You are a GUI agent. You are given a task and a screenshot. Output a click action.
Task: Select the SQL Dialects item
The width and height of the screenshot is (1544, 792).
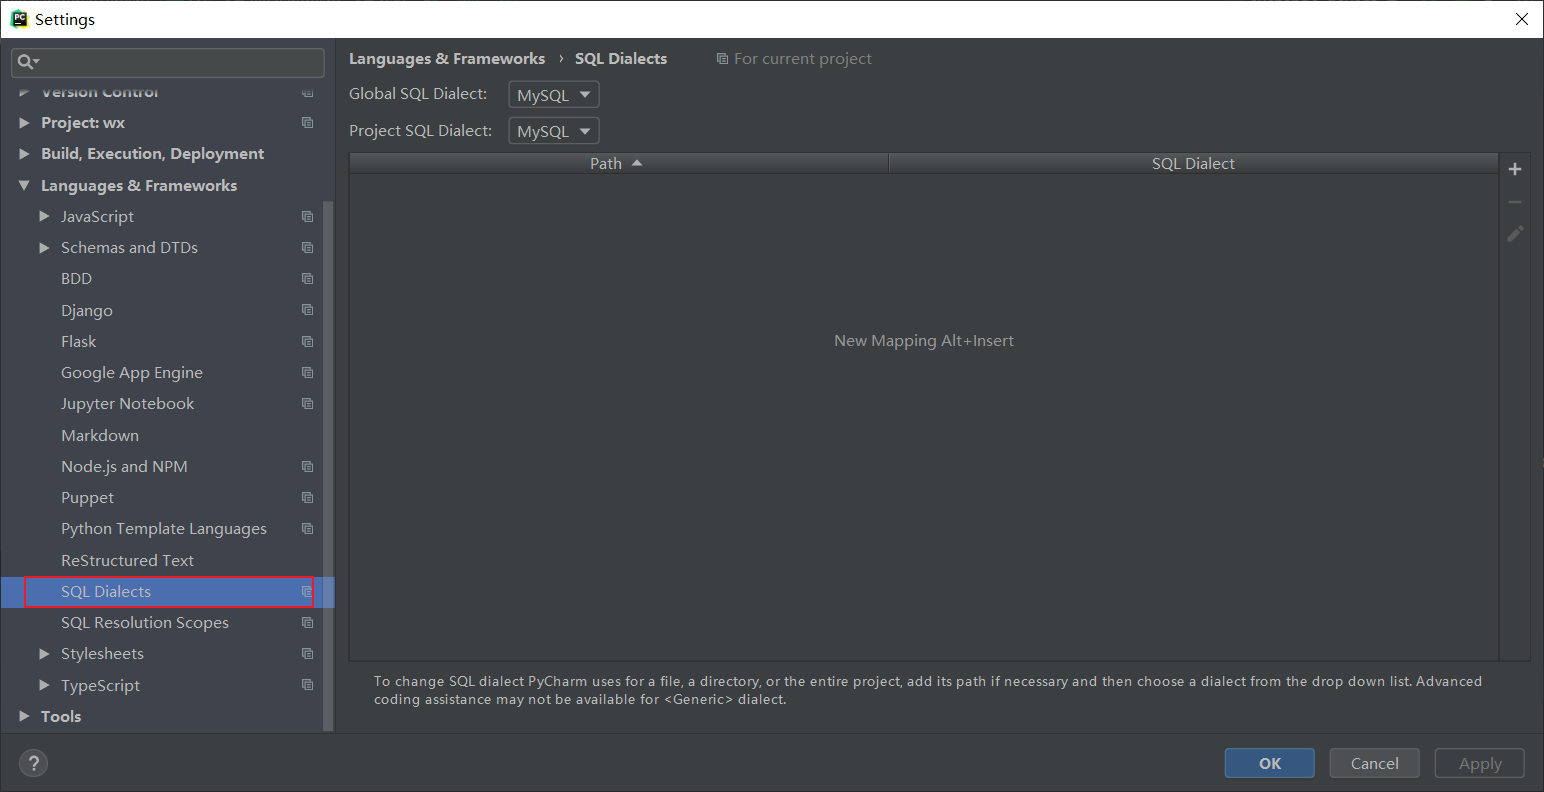tap(106, 592)
